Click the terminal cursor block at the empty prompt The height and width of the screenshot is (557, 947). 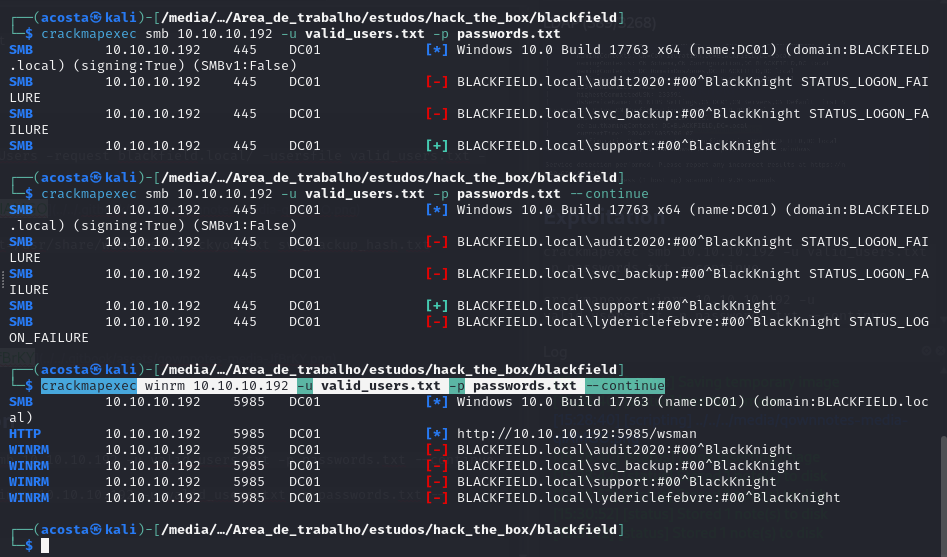click(45, 546)
